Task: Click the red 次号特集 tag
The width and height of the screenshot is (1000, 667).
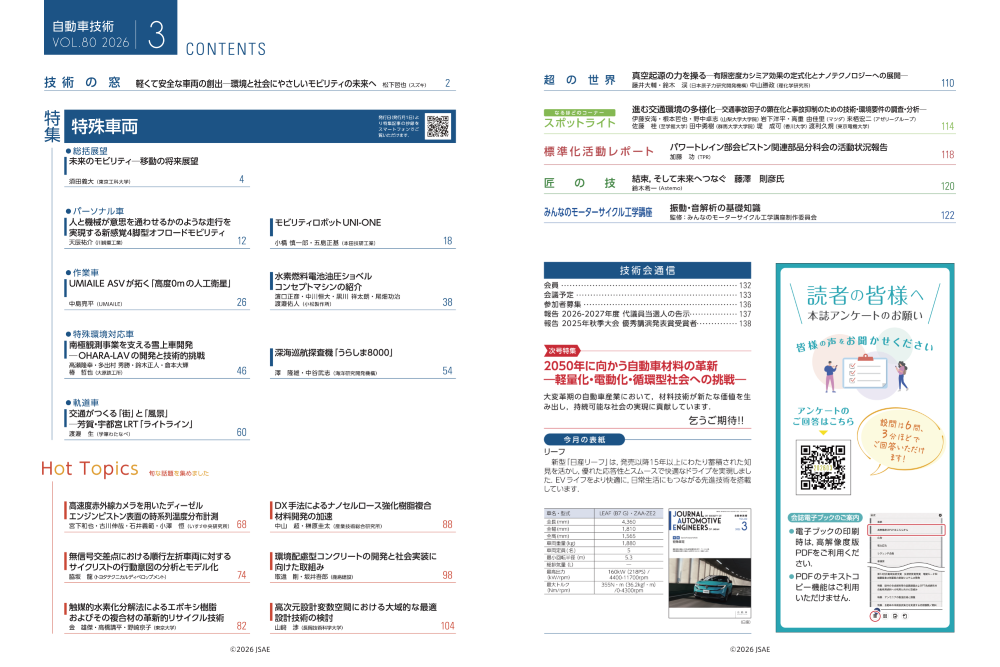Action: pos(561,351)
